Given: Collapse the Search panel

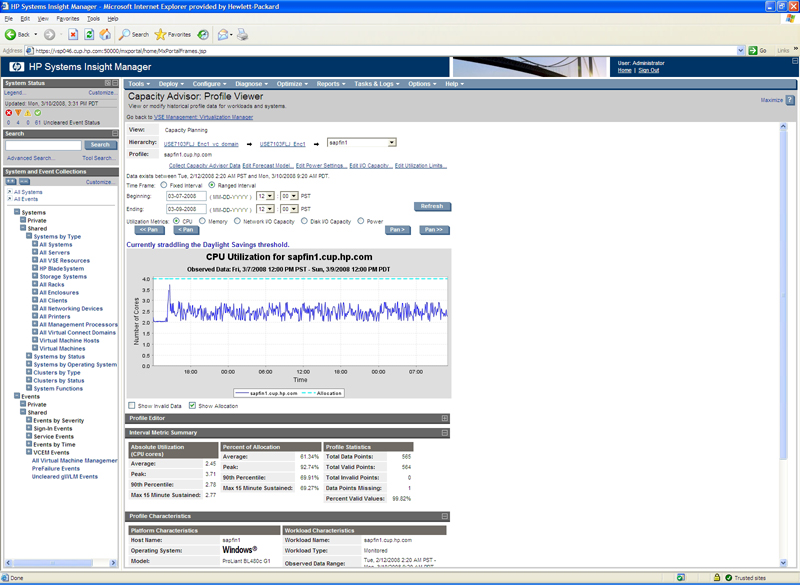Looking at the screenshot, I should [x=115, y=134].
